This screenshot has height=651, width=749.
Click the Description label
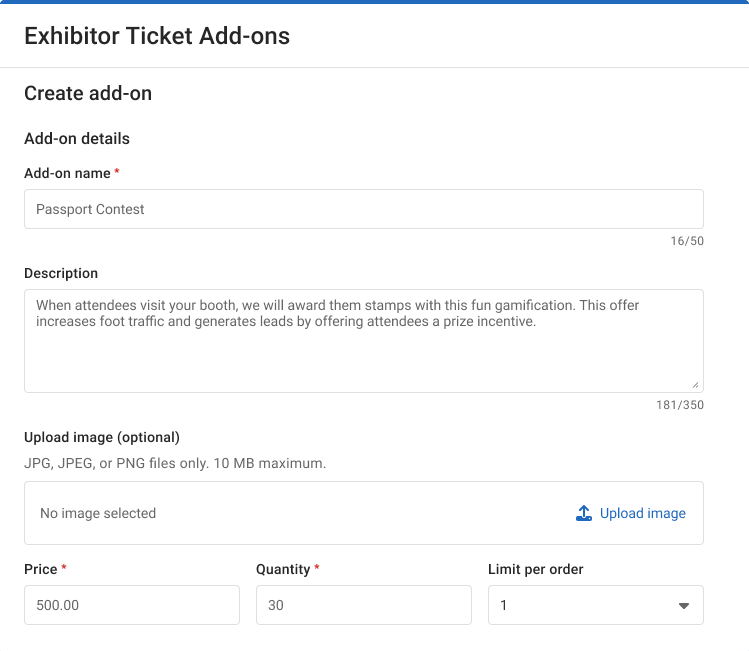(x=61, y=273)
